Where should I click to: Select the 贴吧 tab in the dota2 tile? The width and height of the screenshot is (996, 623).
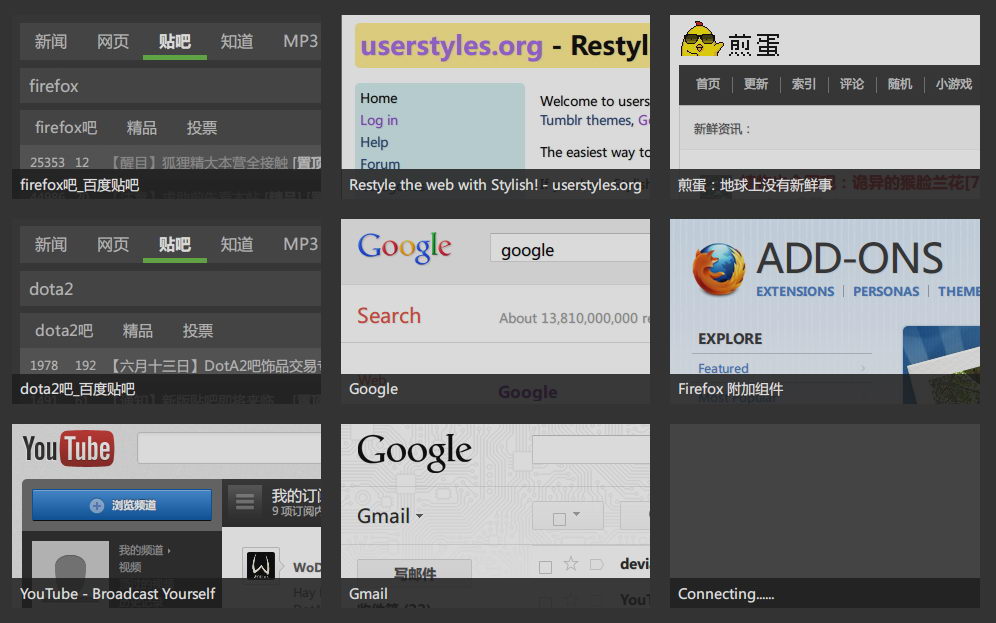pyautogui.click(x=175, y=245)
